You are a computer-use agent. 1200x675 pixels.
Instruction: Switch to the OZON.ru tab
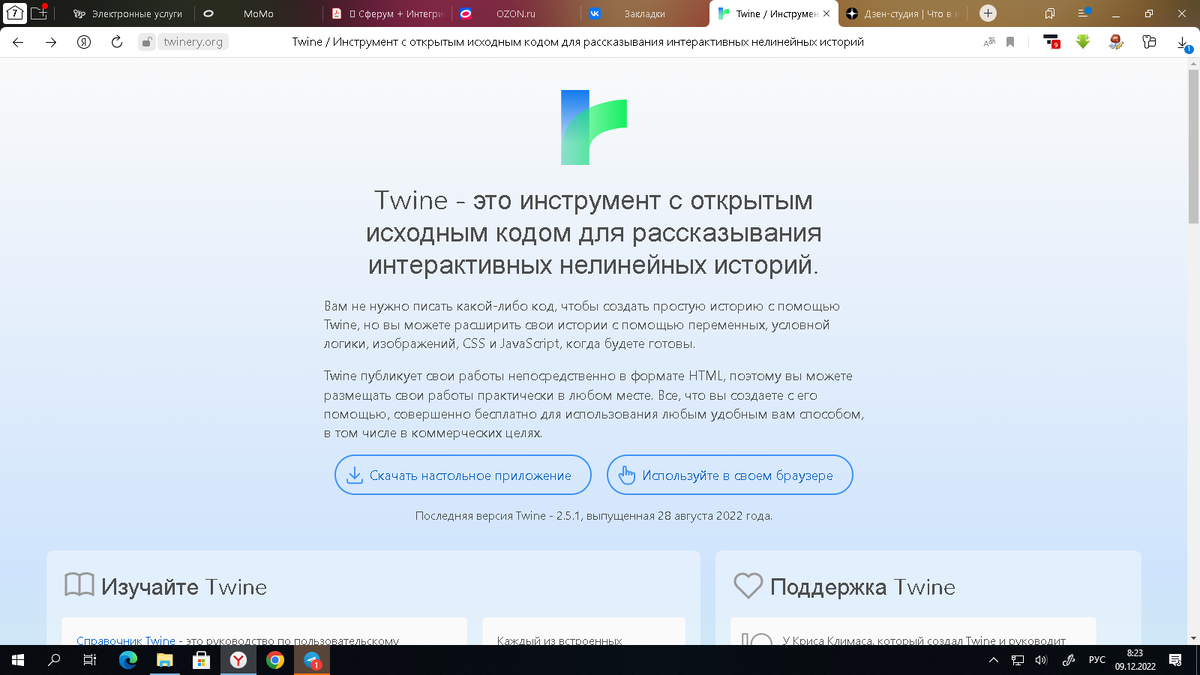point(516,14)
